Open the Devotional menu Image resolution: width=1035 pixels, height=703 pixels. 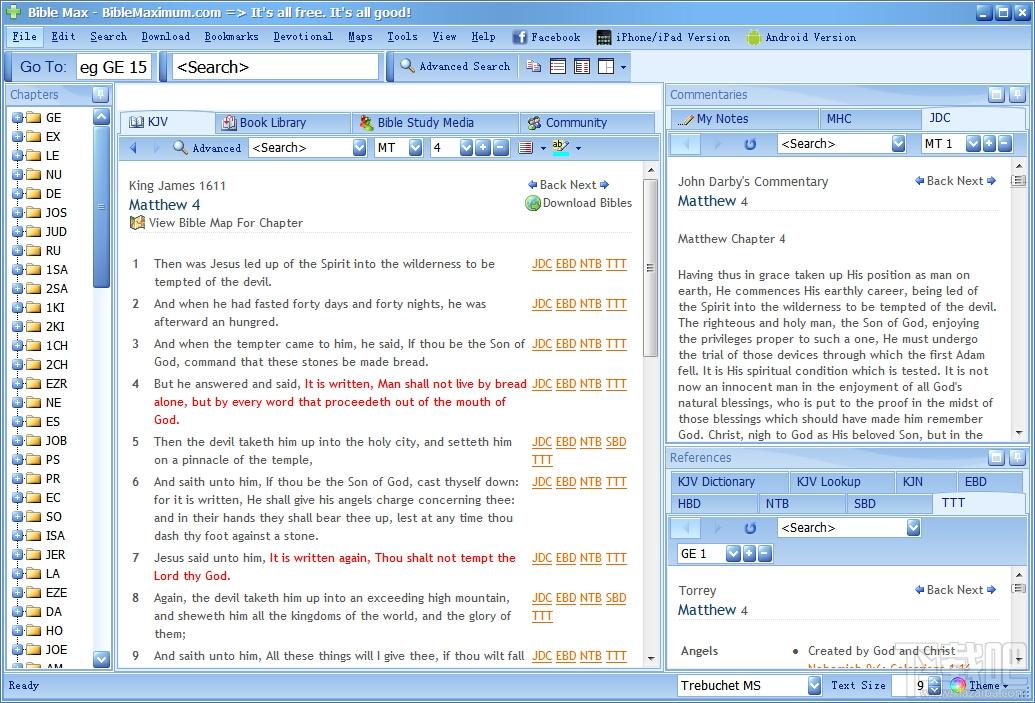click(303, 36)
